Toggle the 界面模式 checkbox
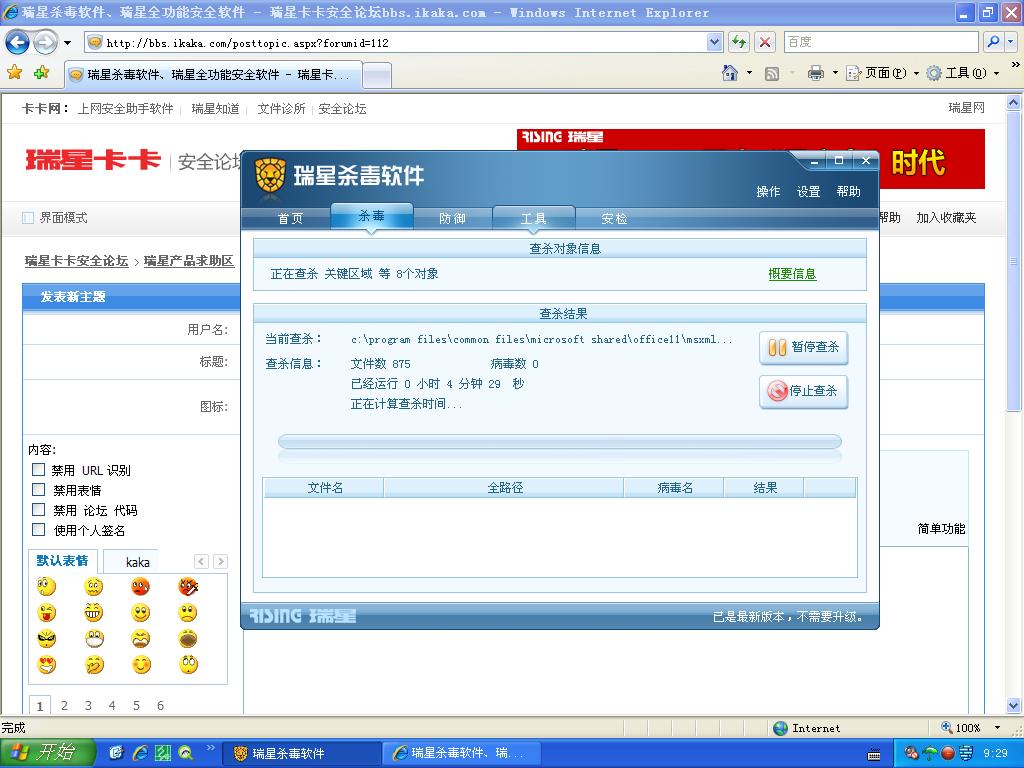The image size is (1024, 768). (28, 217)
